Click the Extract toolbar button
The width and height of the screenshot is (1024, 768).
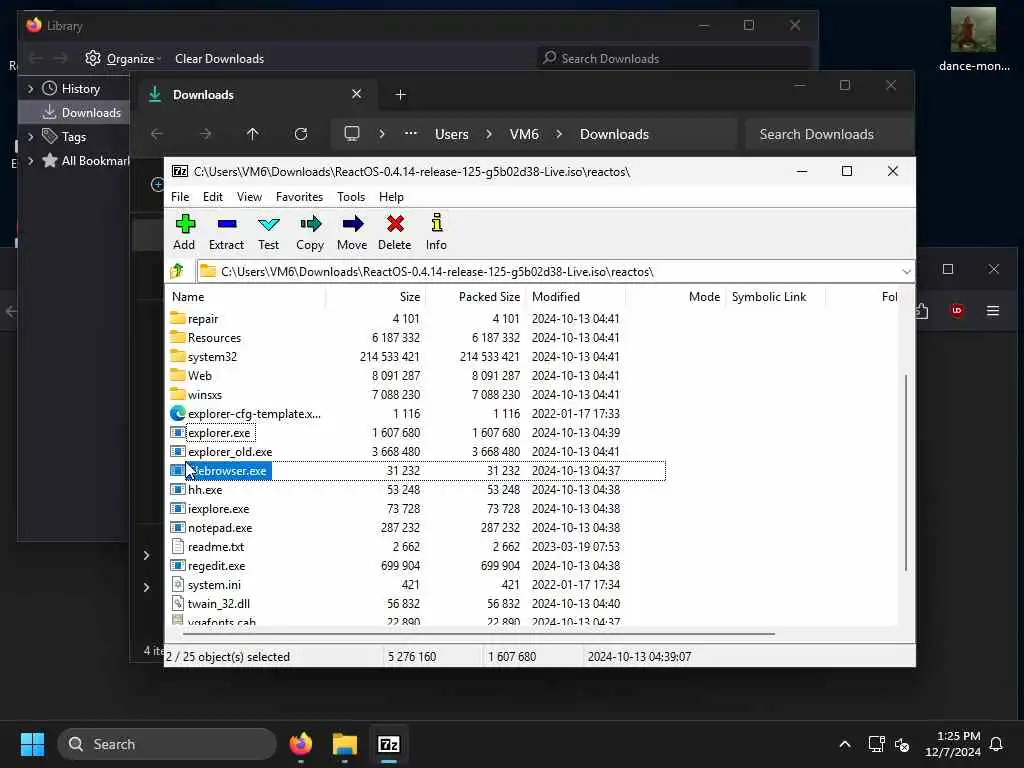pyautogui.click(x=226, y=232)
